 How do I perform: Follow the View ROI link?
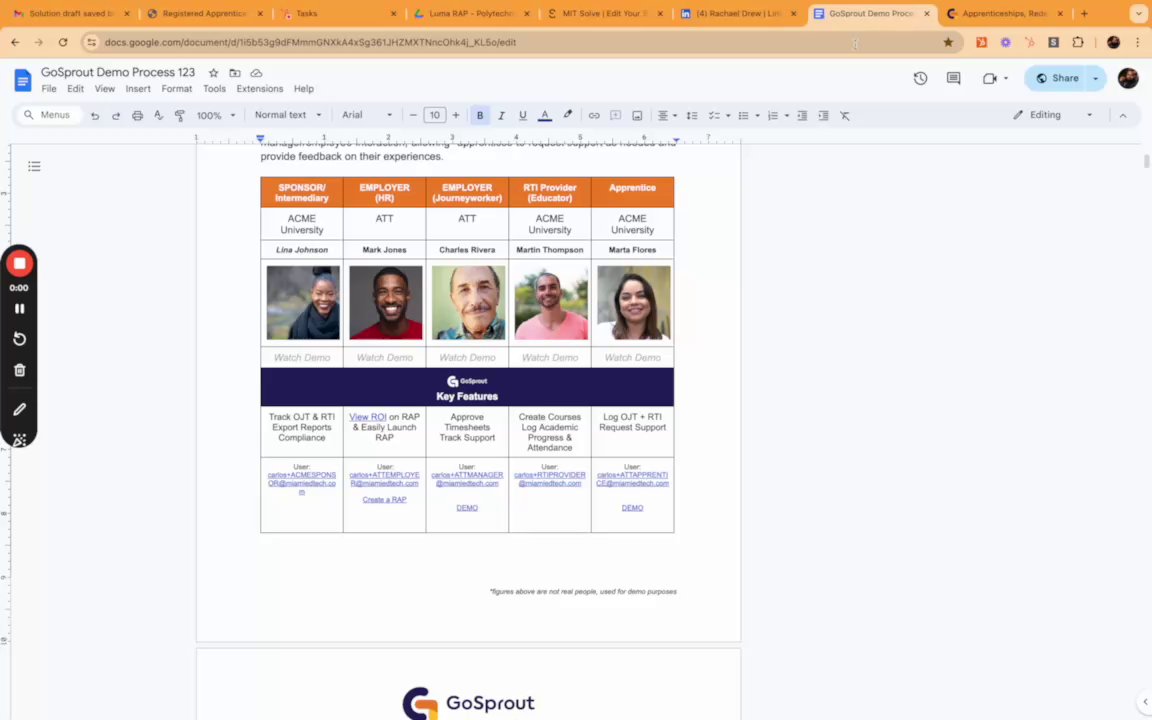(x=367, y=417)
